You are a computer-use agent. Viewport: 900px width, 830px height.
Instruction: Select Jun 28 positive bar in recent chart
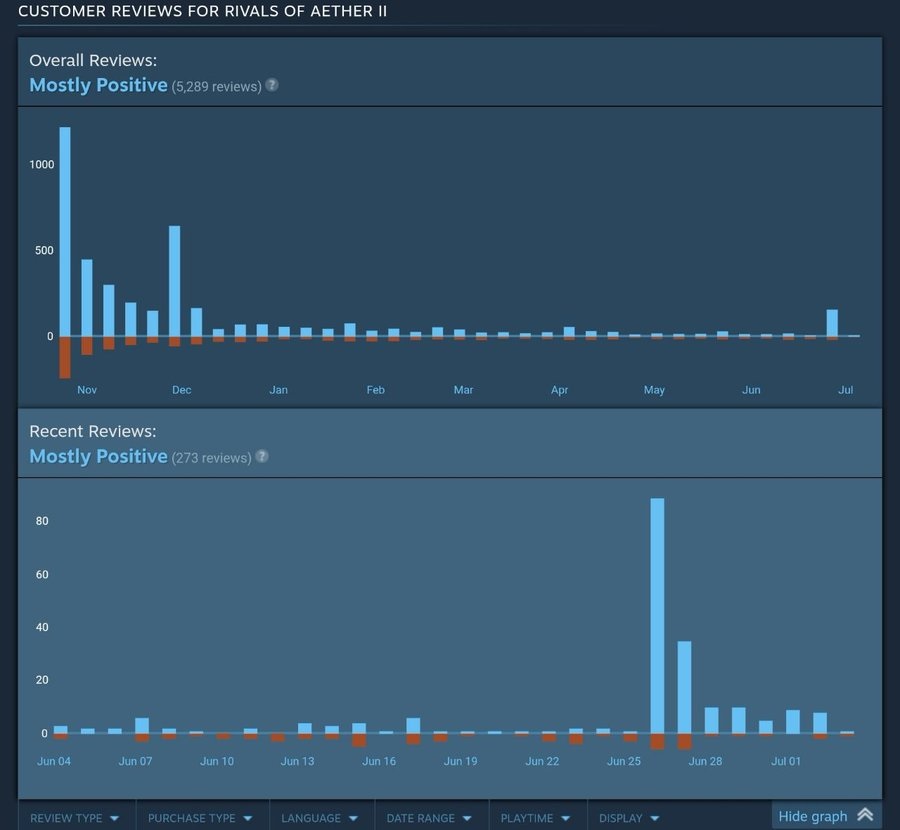point(711,720)
